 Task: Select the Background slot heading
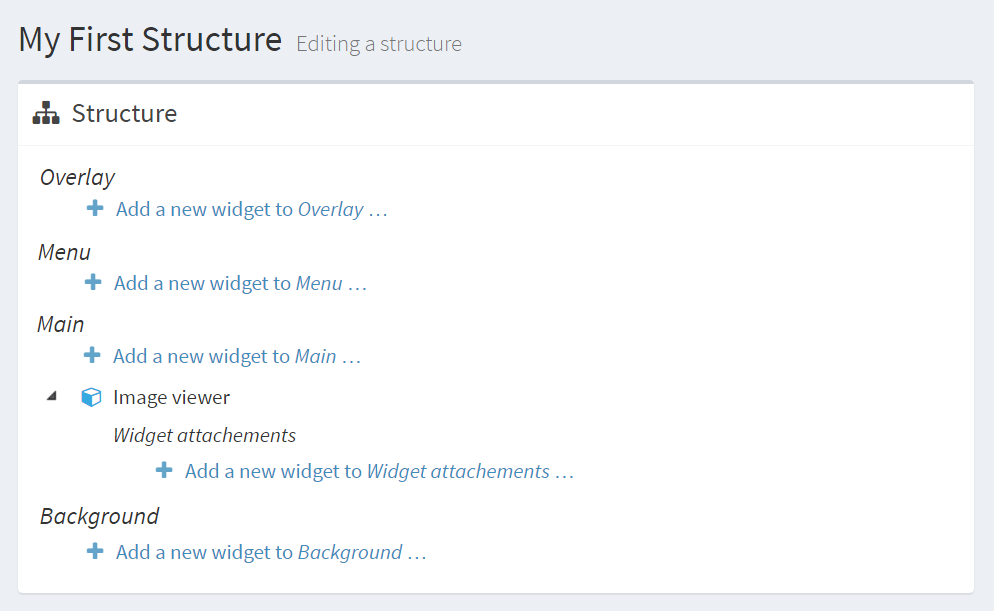[x=99, y=516]
